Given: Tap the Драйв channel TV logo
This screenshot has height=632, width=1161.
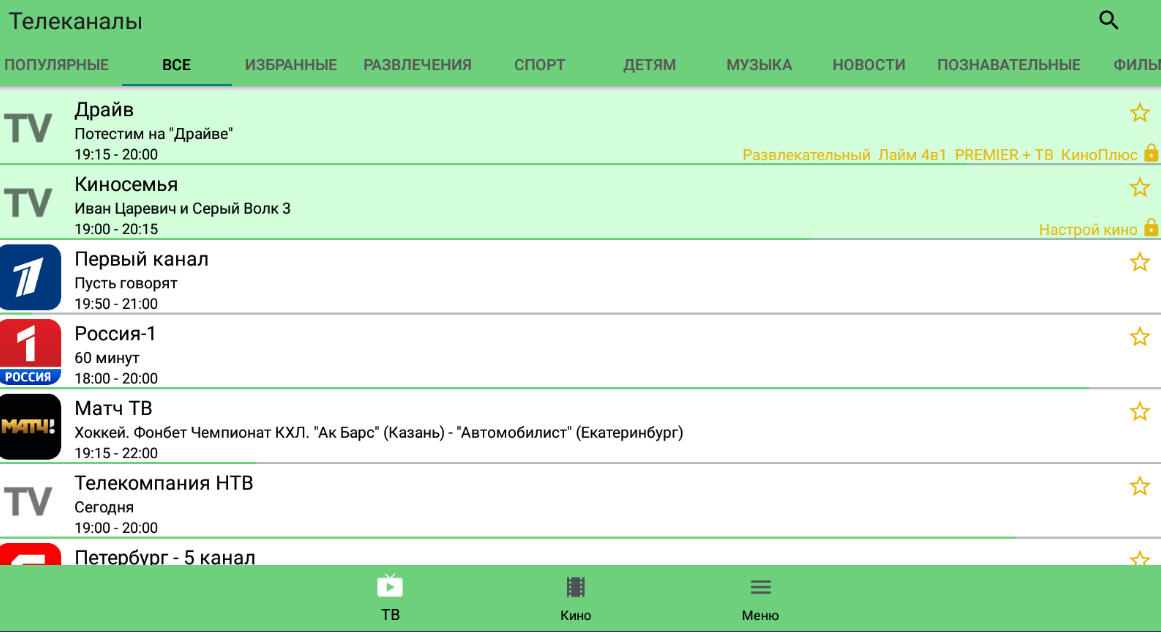Looking at the screenshot, I should pos(28,128).
